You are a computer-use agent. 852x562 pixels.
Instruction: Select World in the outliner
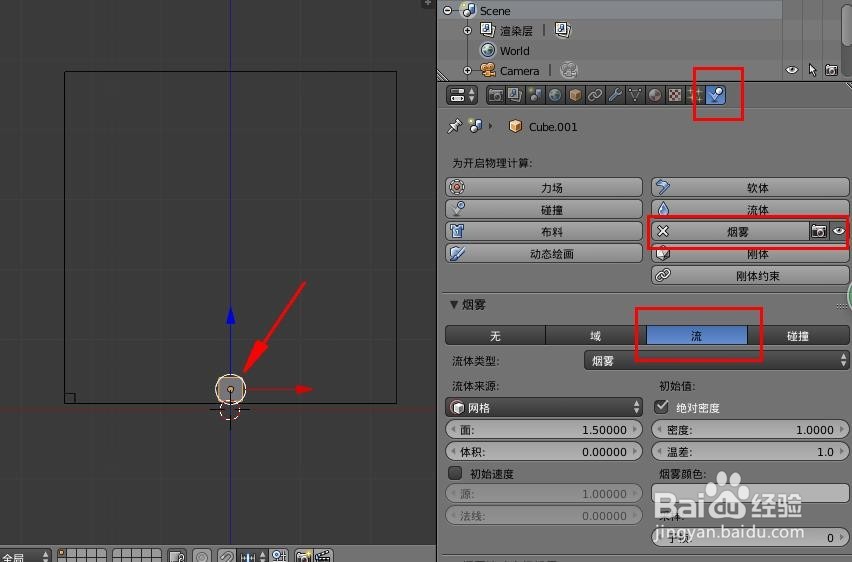[514, 51]
